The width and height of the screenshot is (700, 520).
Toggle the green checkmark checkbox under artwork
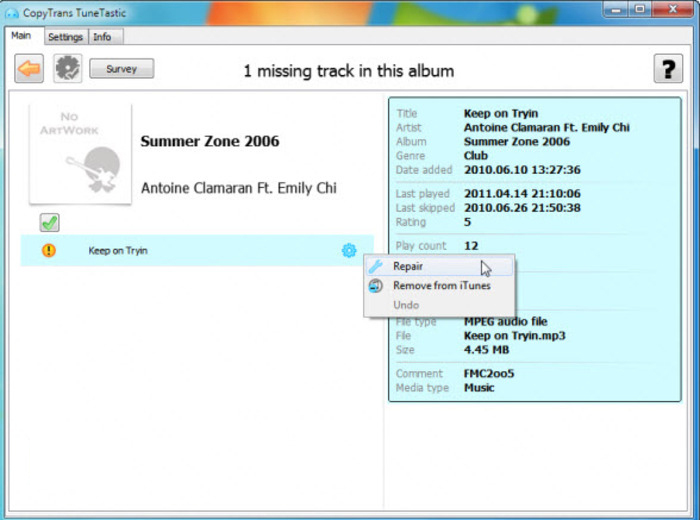[49, 222]
